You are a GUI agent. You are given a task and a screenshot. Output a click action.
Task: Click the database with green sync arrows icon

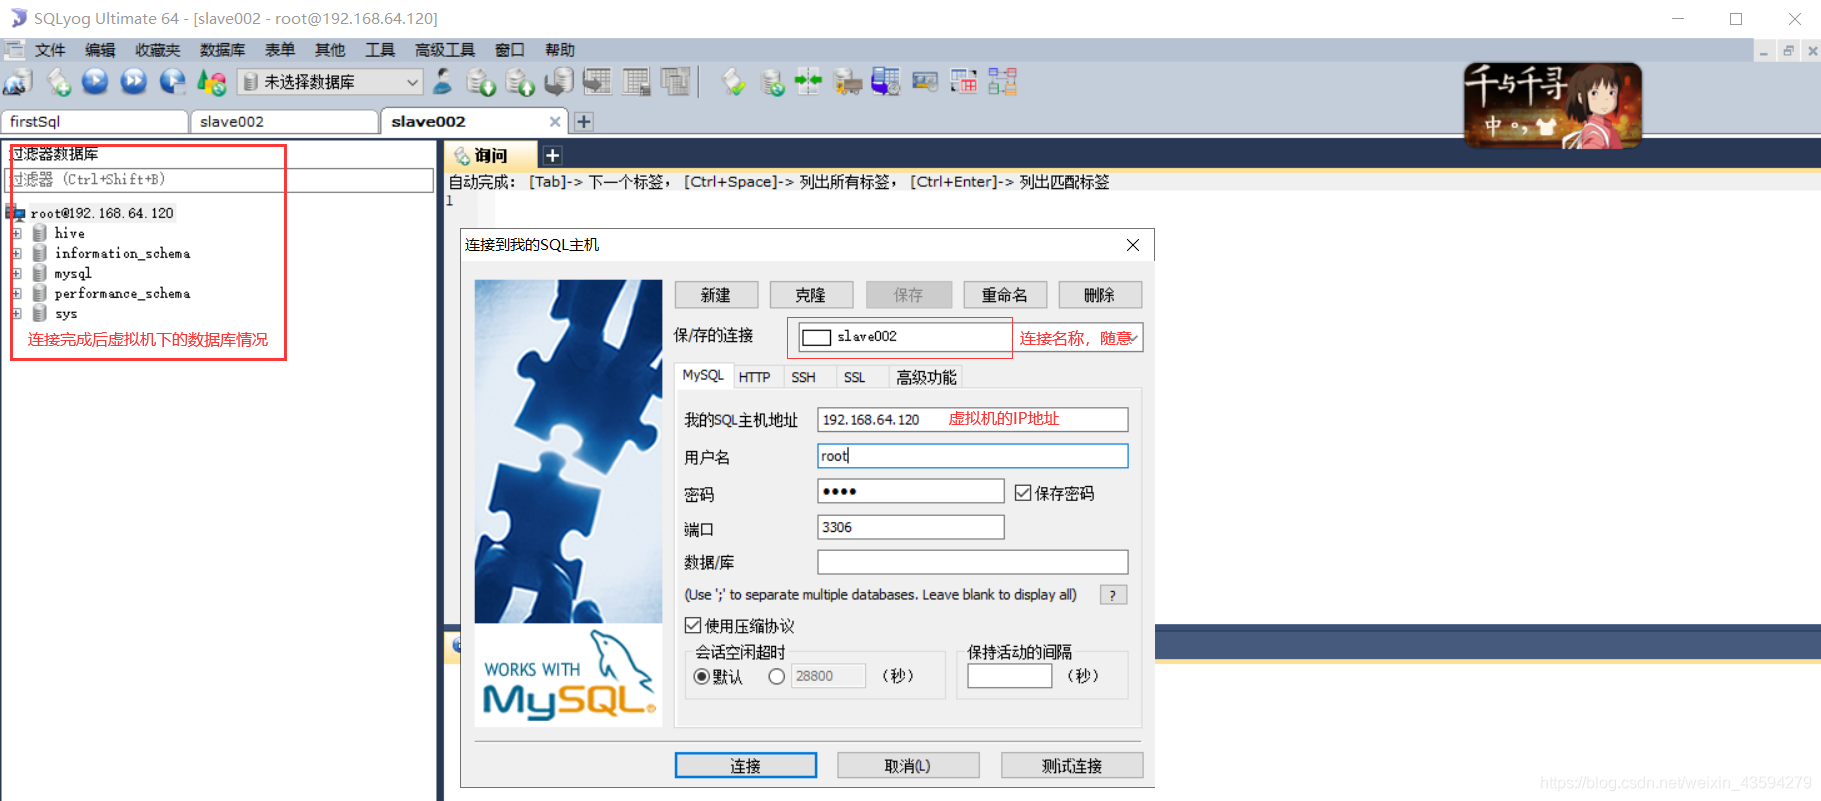point(771,82)
